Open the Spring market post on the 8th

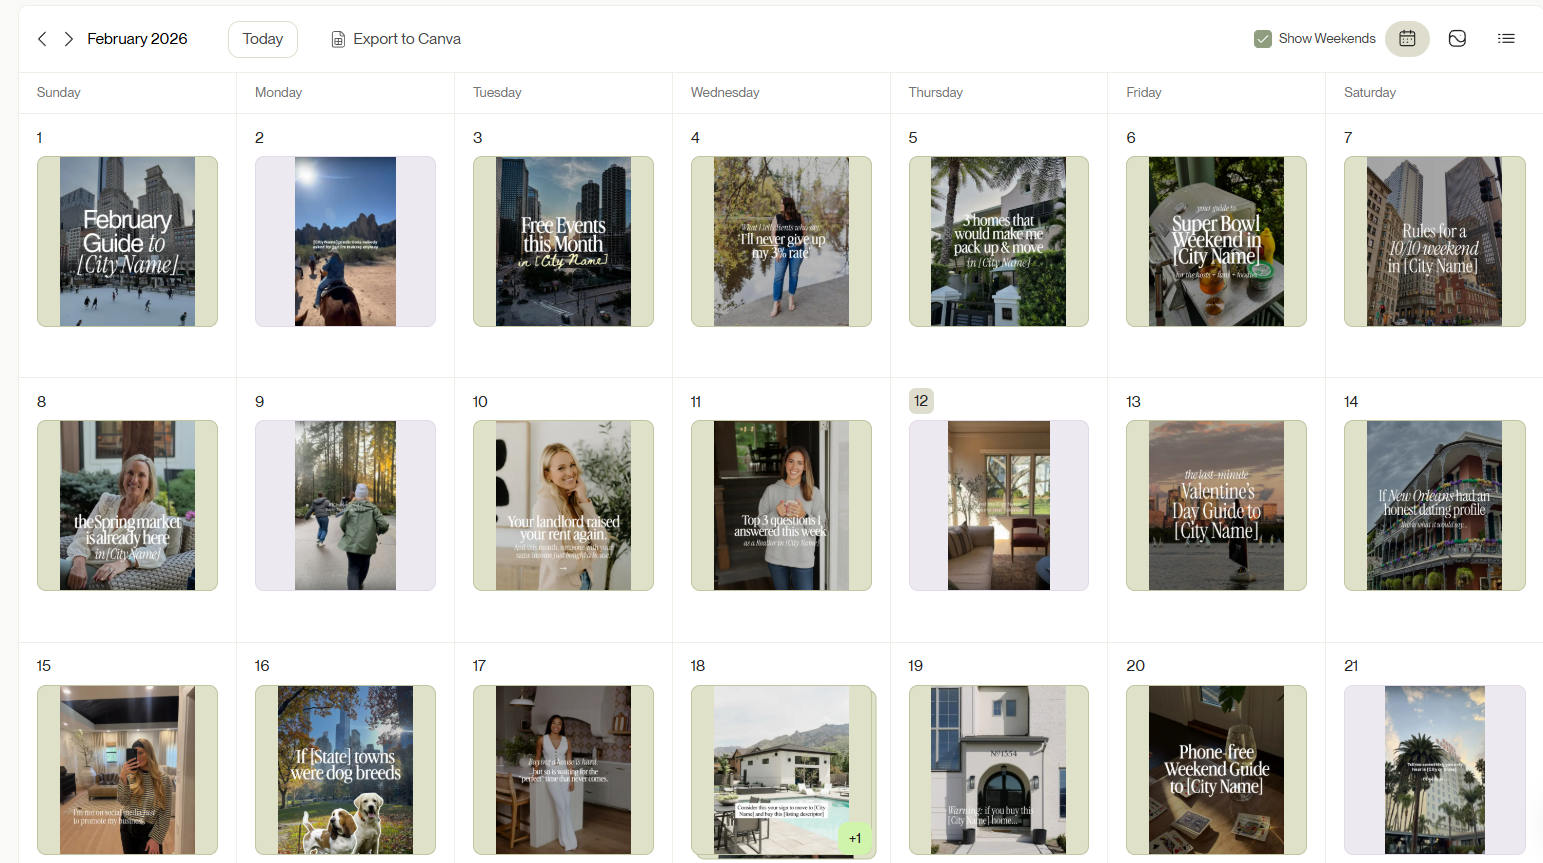point(127,505)
